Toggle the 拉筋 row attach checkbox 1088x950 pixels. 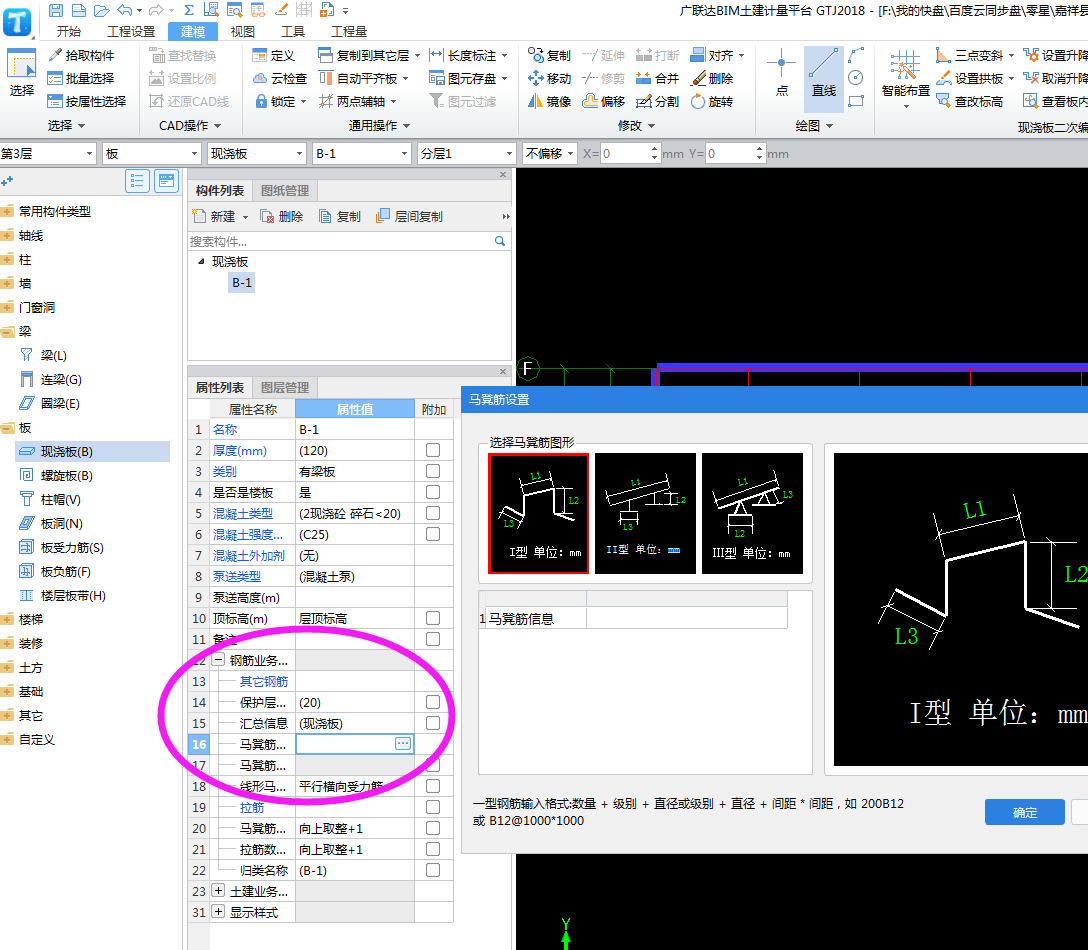click(433, 807)
